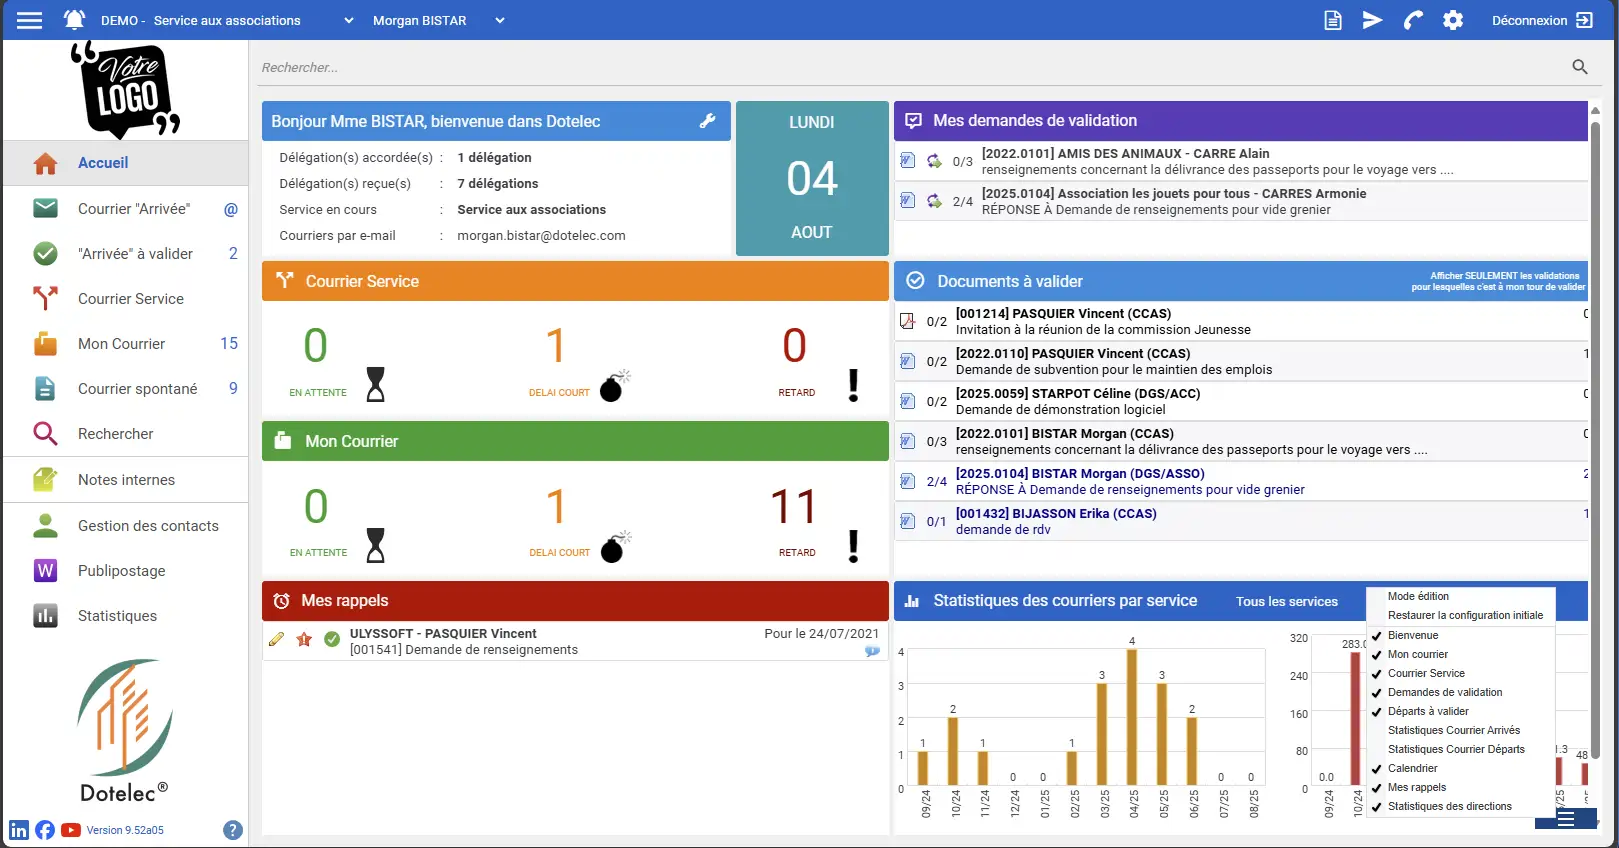Screen dimensions: 1619x848
Task: Open the settings gear icon
Action: pos(1453,20)
